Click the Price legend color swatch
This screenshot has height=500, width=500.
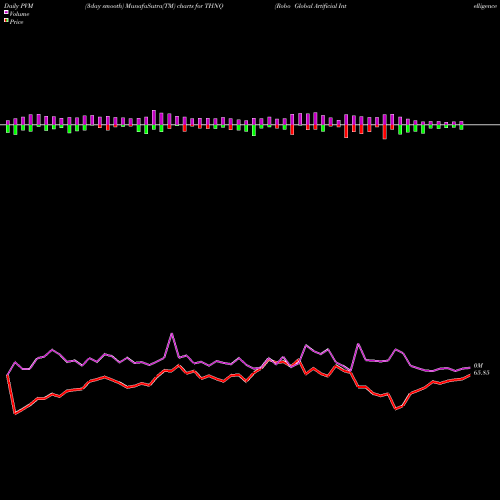tap(6, 21)
